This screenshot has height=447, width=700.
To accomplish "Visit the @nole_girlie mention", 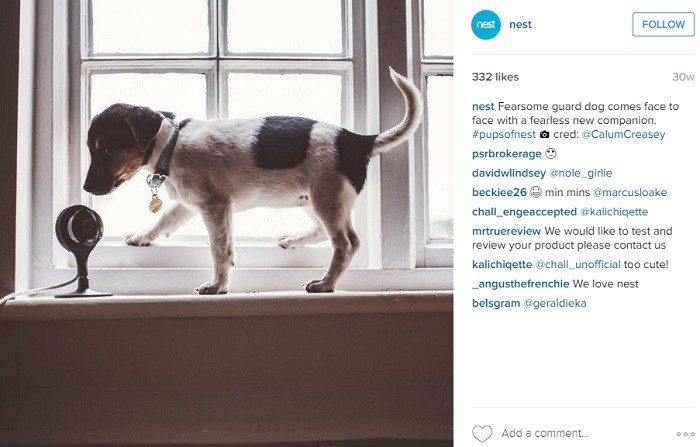I will coord(580,173).
